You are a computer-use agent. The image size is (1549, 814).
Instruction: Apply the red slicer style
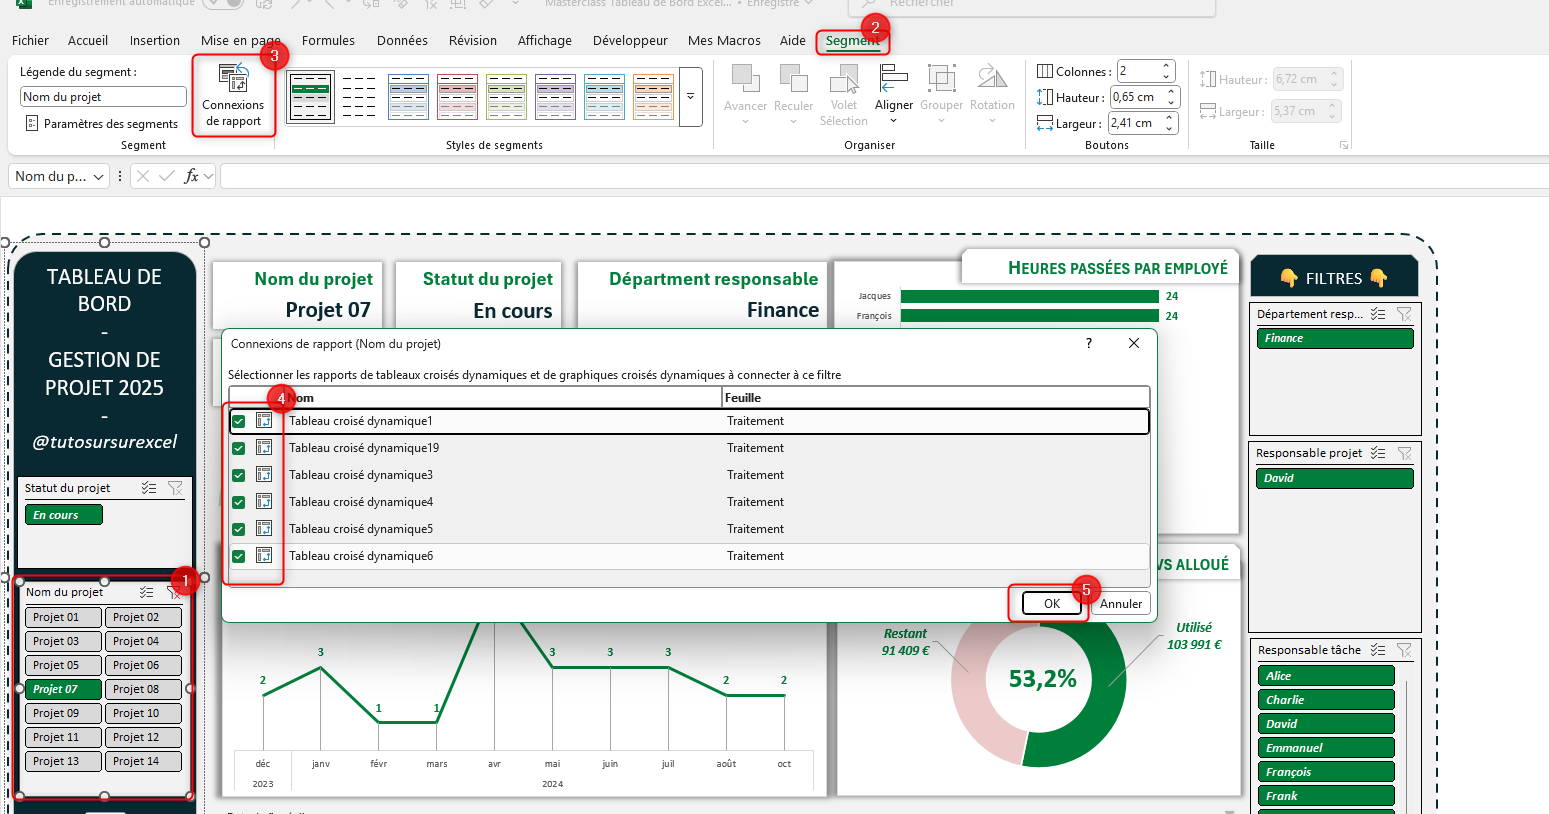pyautogui.click(x=457, y=96)
